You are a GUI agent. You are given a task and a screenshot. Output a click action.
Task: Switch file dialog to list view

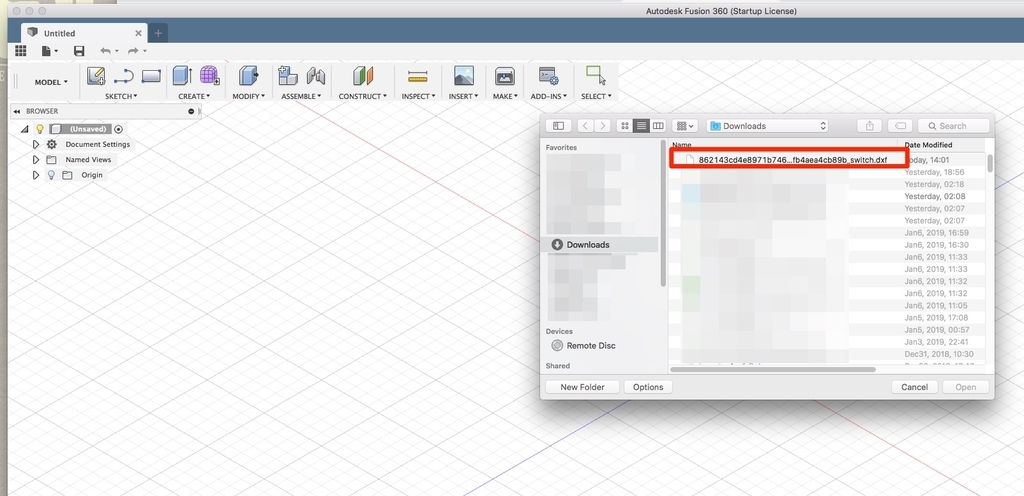pyautogui.click(x=641, y=126)
